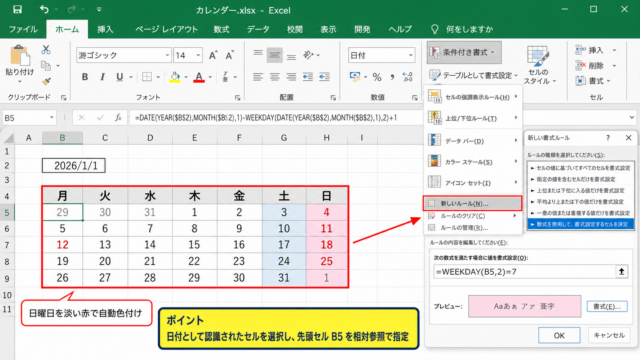
Task: Toggle bold formatting
Action: click(x=85, y=77)
